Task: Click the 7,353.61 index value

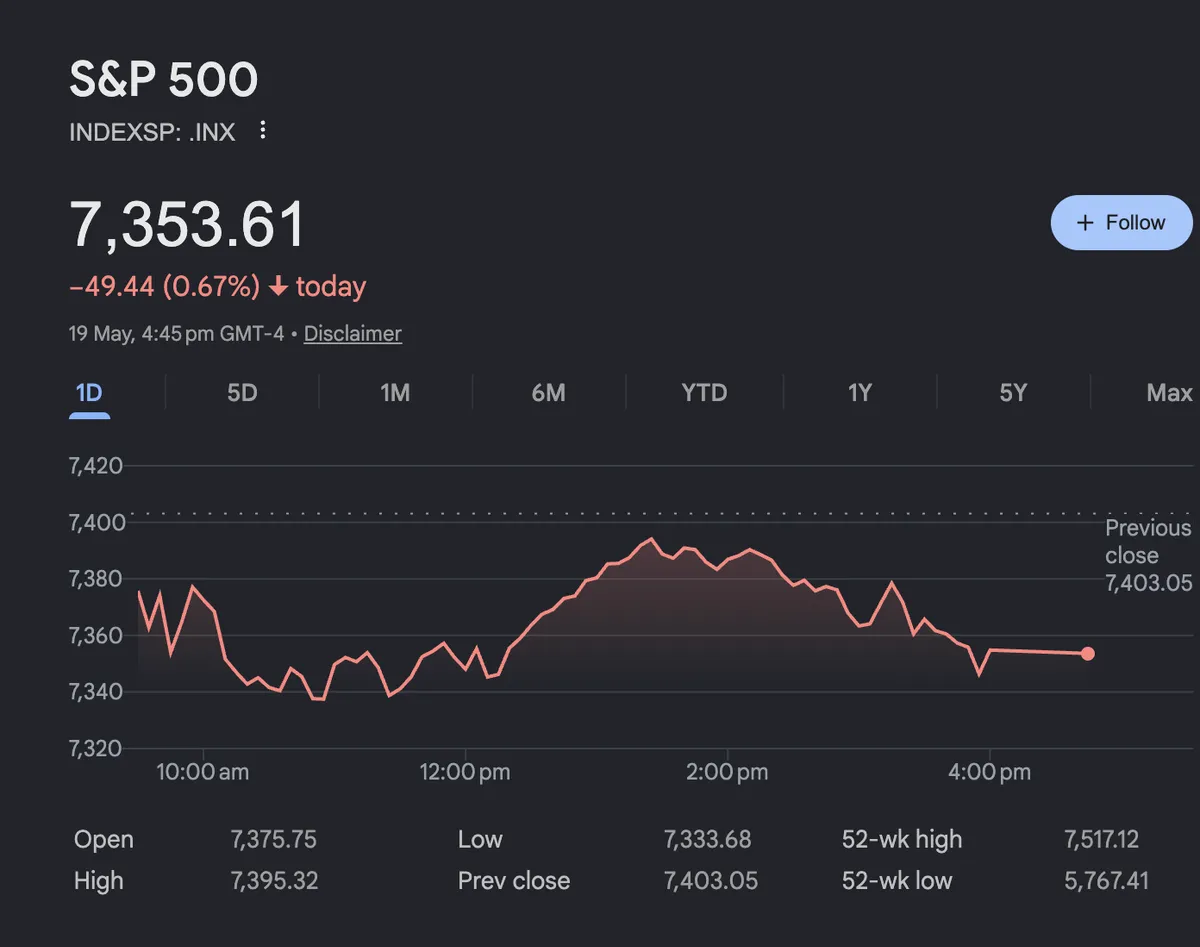Action: pos(187,225)
